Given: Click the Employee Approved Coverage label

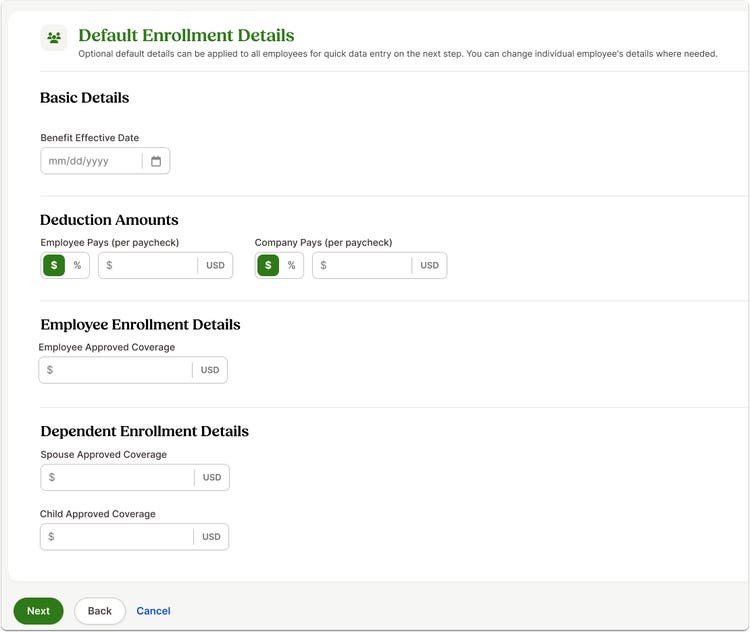Looking at the screenshot, I should tap(107, 347).
